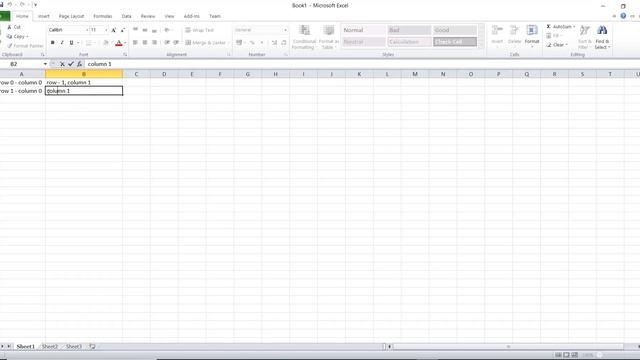Click the Increase Indent icon
Image resolution: width=640 pixels, height=360 pixels.
[x=176, y=42]
